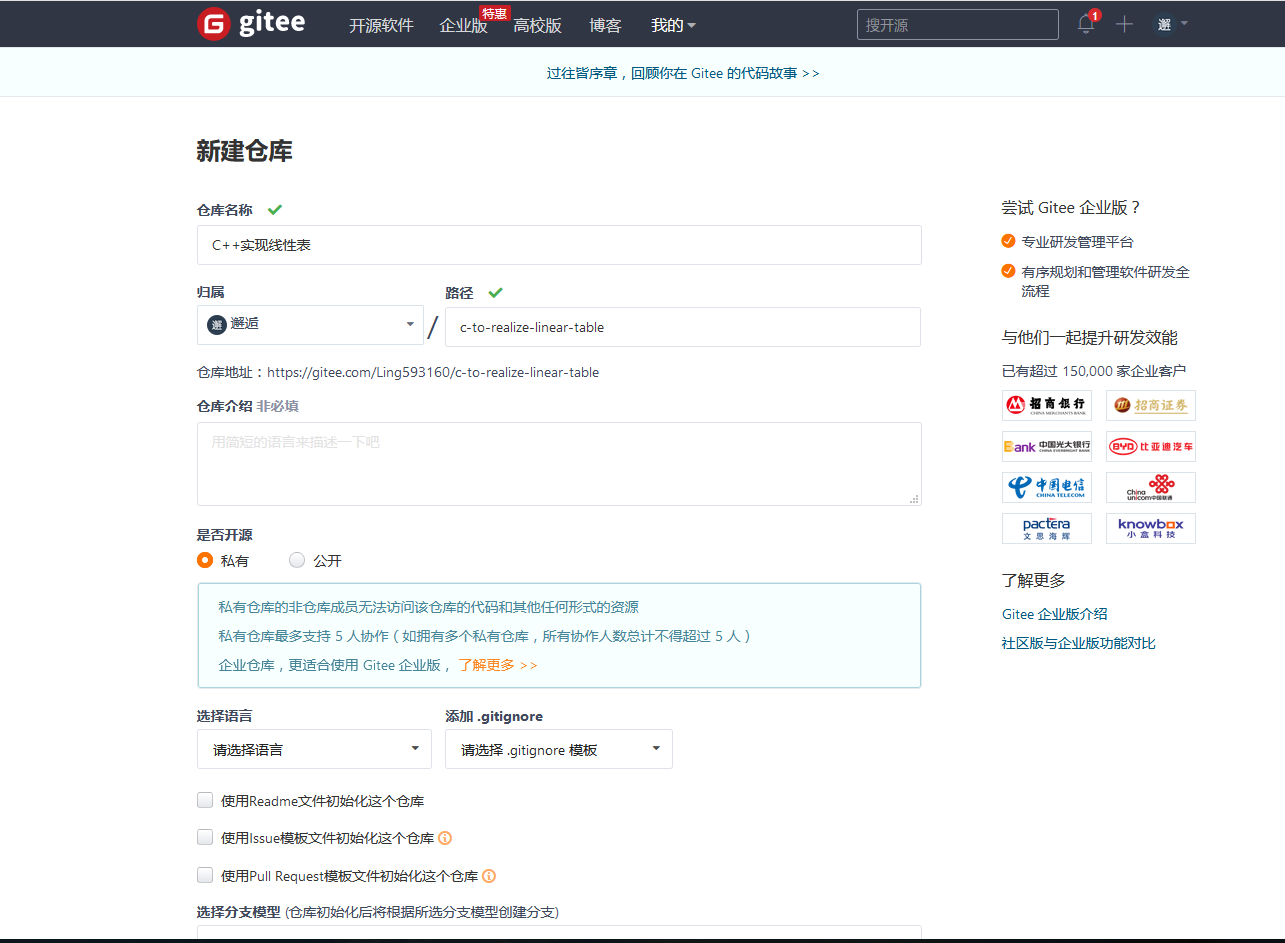Screen dimensions: 1285x943
Task: Click the Pactera logo
Action: pyautogui.click(x=1047, y=528)
